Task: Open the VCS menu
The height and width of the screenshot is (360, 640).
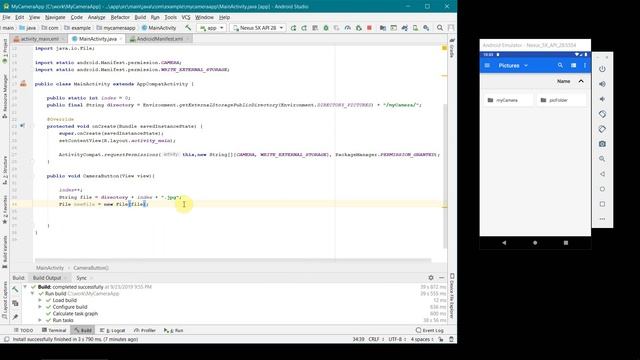Action: coord(186,17)
